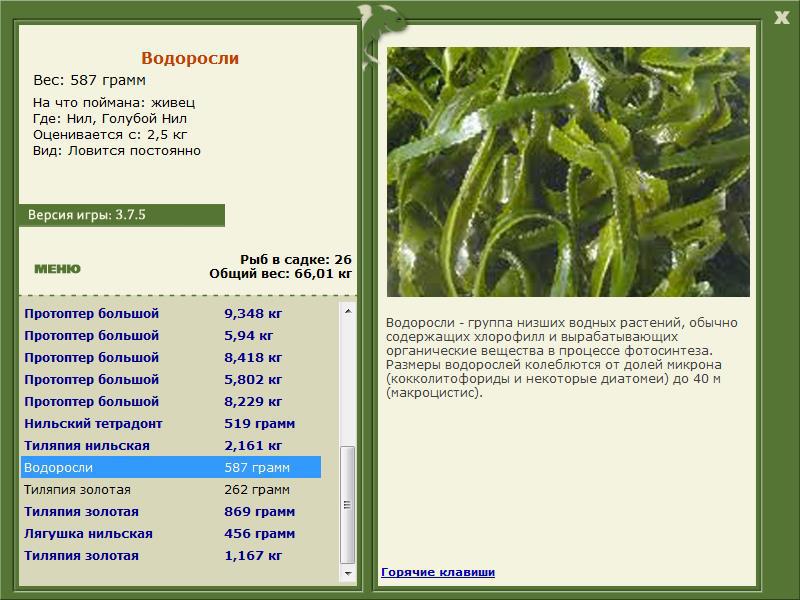This screenshot has height=600, width=800.
Task: Select Тиляпия золотая 1,167 кг entry
Action: (171, 555)
